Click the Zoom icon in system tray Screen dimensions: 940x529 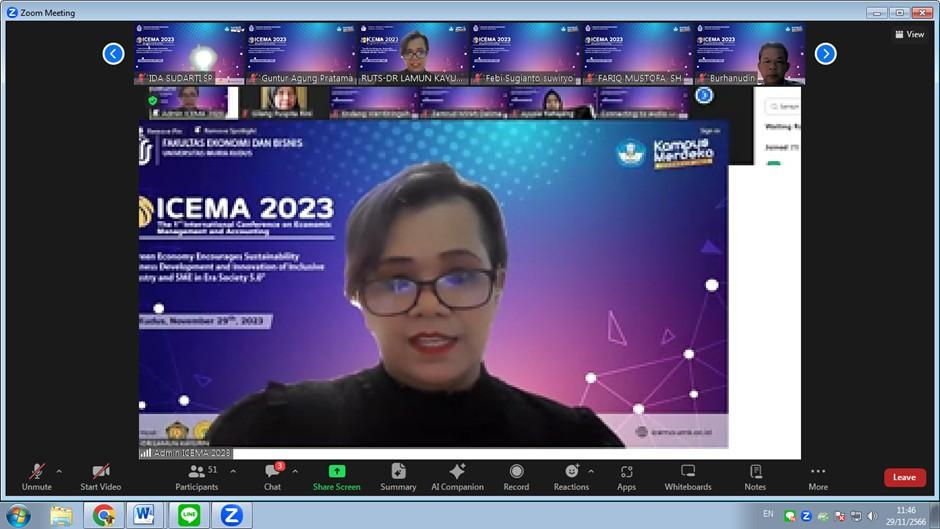[806, 516]
